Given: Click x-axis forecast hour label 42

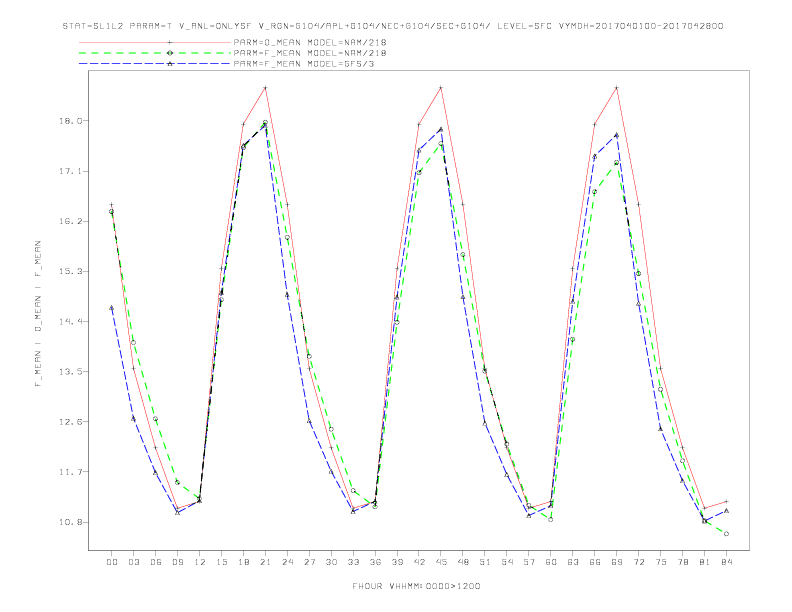Looking at the screenshot, I should [419, 562].
